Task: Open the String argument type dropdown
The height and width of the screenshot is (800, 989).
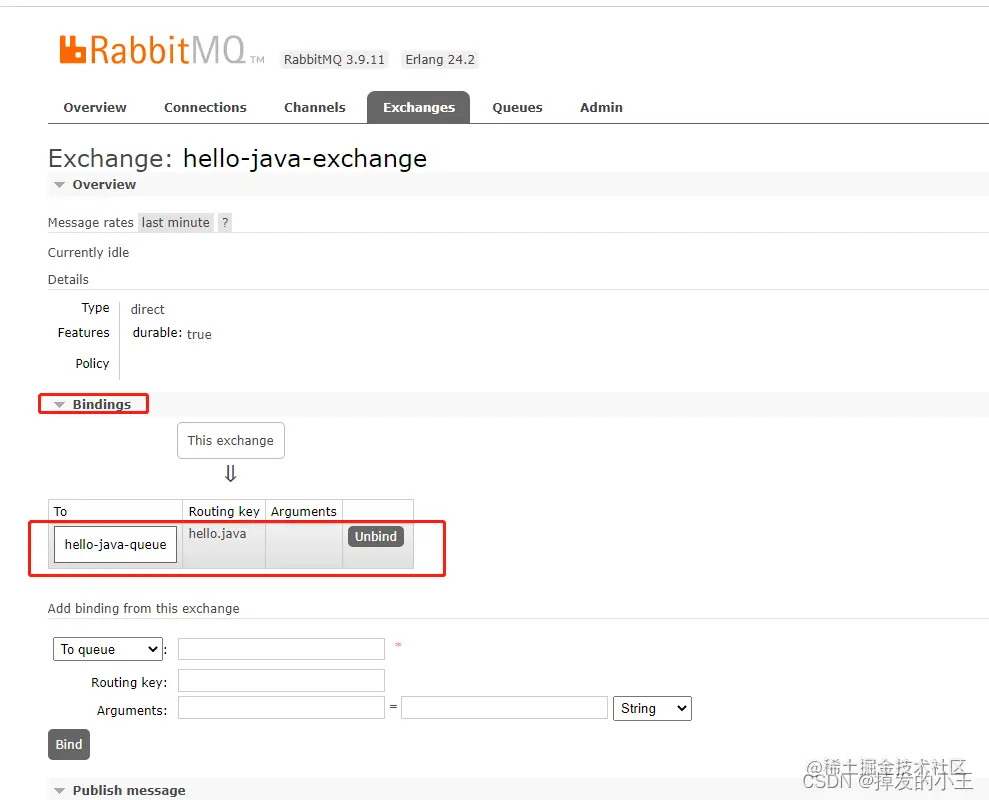Action: 652,708
